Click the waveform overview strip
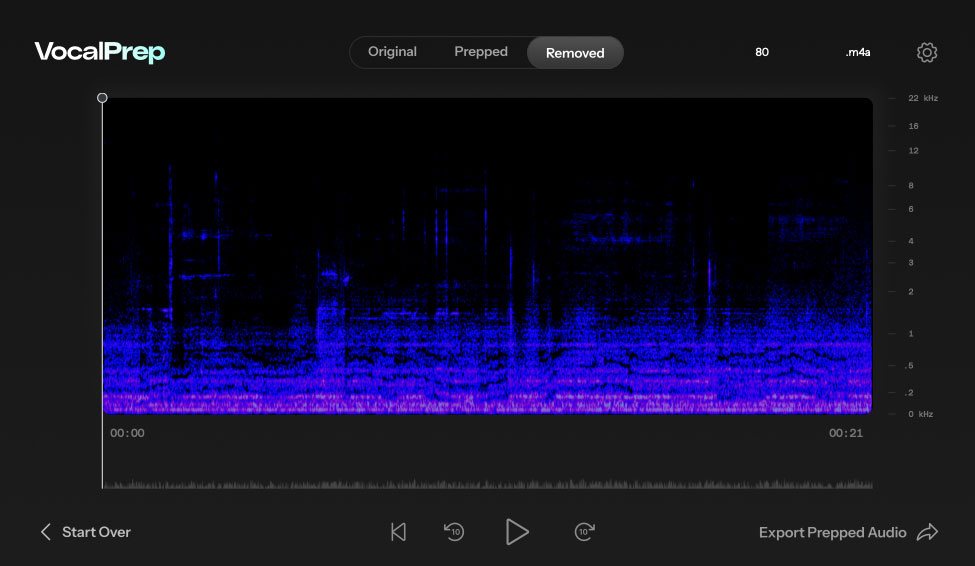The height and width of the screenshot is (566, 975). pyautogui.click(x=488, y=483)
